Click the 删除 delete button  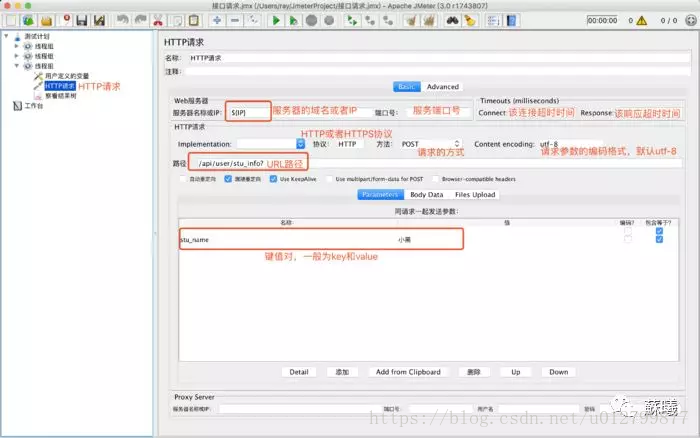474,372
